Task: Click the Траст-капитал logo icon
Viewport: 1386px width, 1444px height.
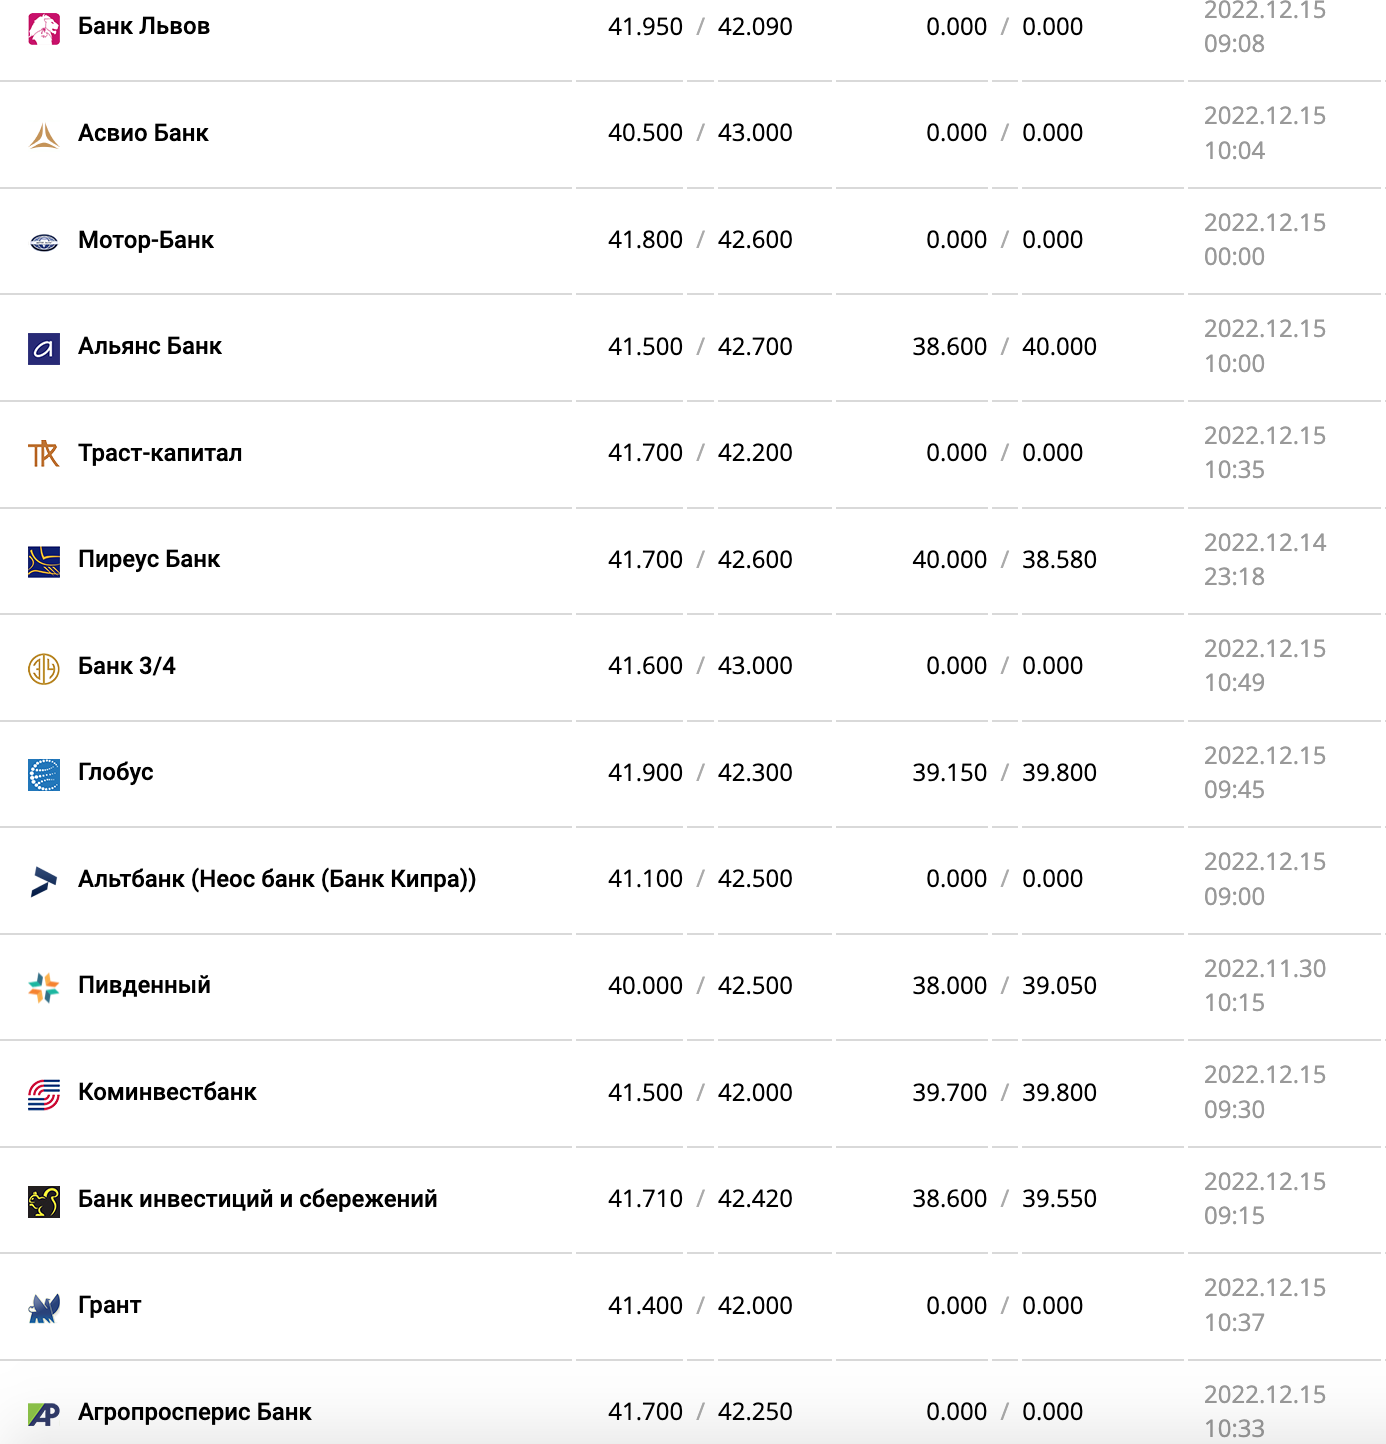Action: click(44, 454)
